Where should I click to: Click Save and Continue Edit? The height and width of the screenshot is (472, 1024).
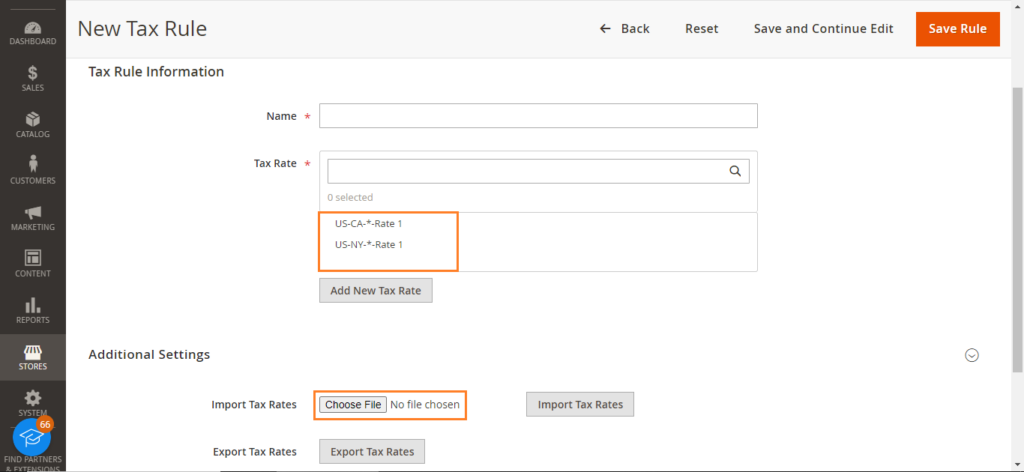coord(824,29)
